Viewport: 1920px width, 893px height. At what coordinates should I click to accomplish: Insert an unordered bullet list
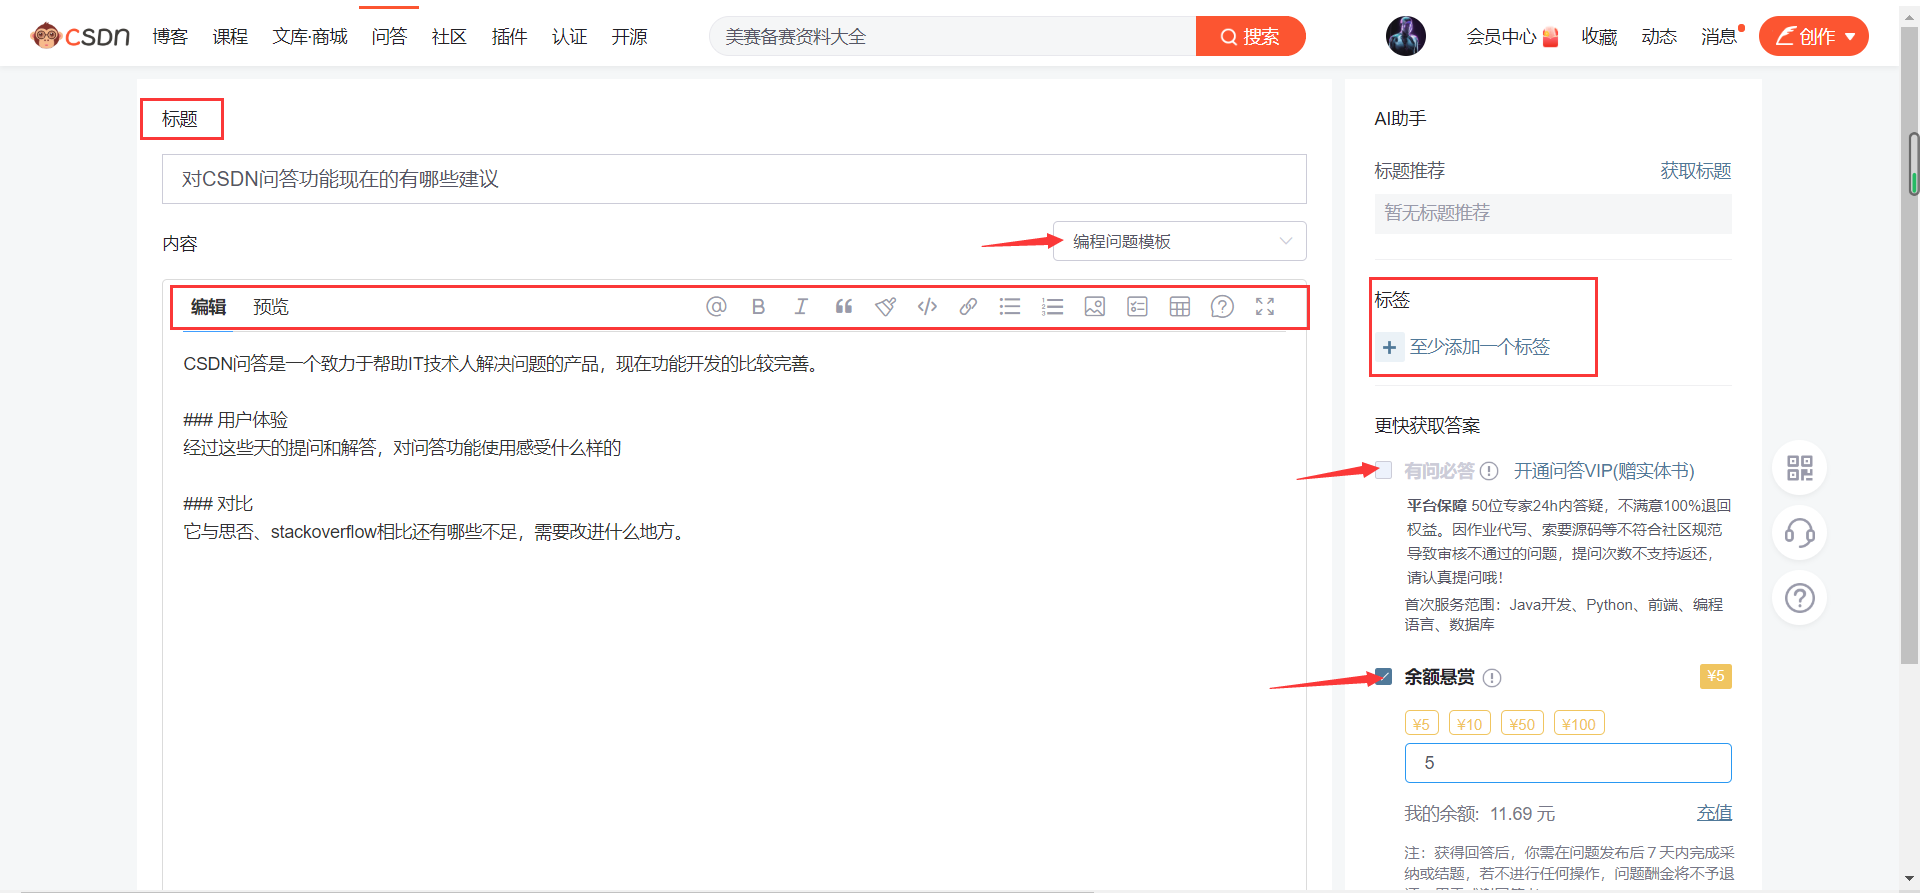(1010, 307)
